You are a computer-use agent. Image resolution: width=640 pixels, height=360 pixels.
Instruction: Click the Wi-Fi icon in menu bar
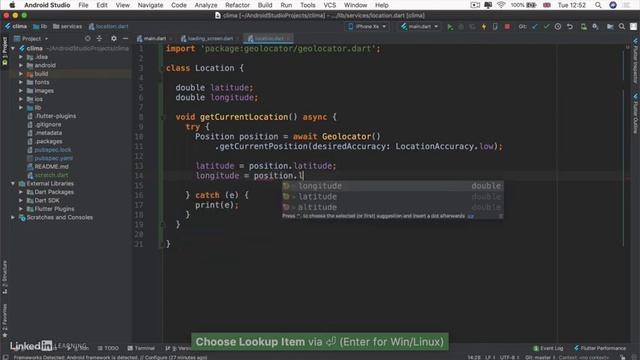click(501, 5)
